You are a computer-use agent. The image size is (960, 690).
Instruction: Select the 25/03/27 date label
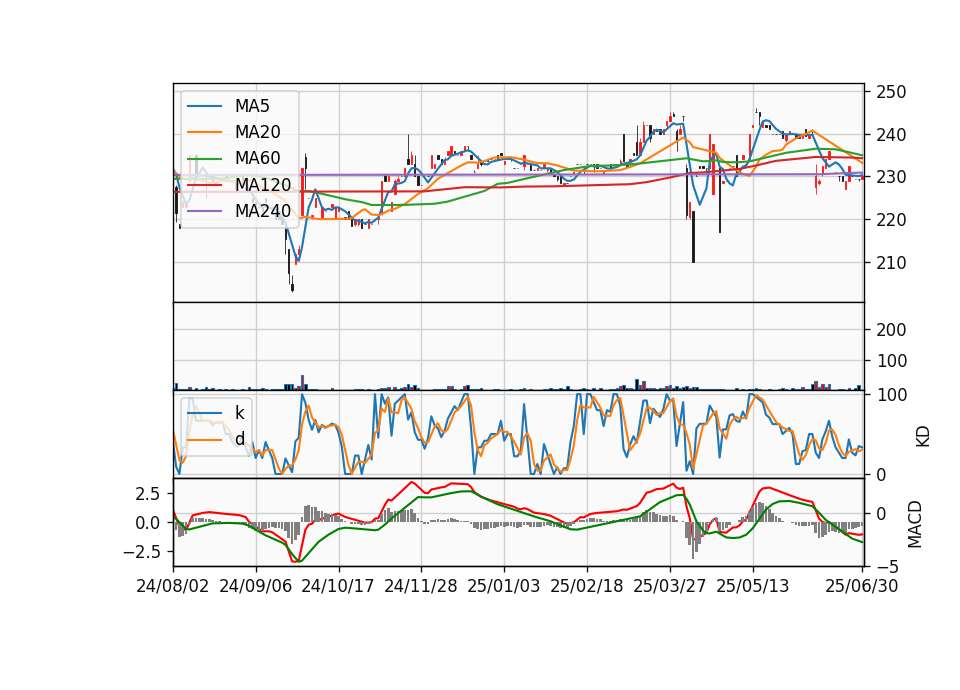coord(670,586)
